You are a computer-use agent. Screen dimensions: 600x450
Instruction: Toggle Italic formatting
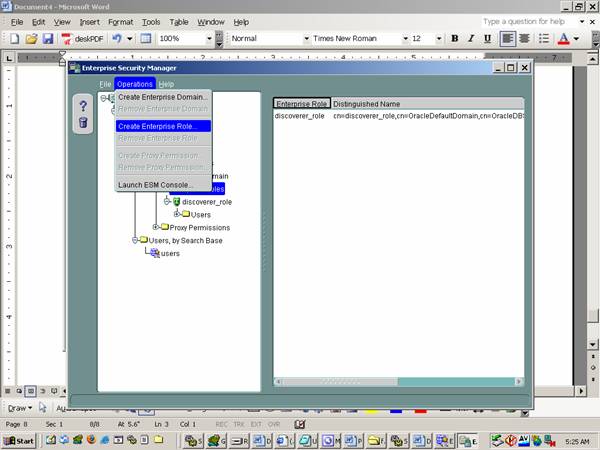coord(471,38)
